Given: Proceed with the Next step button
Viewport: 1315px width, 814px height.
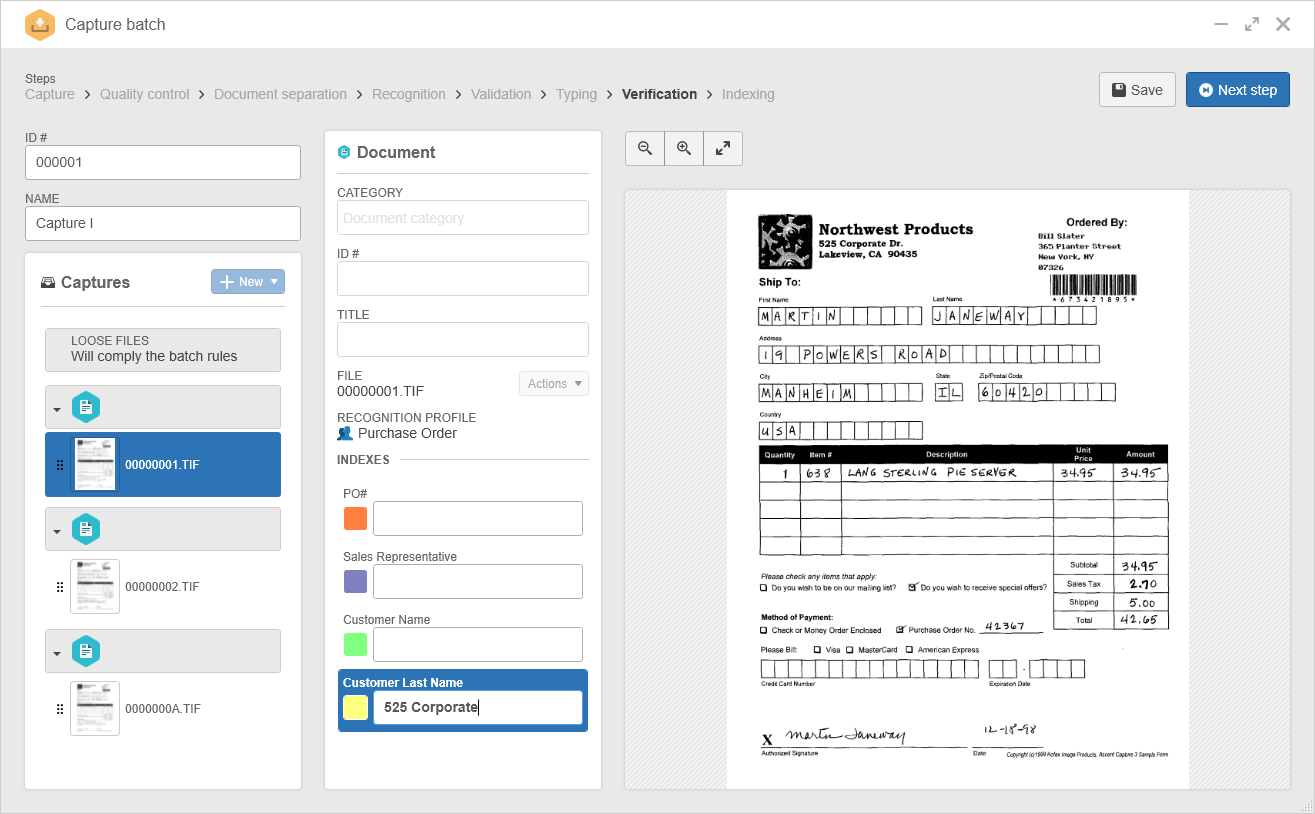Looking at the screenshot, I should (1238, 90).
